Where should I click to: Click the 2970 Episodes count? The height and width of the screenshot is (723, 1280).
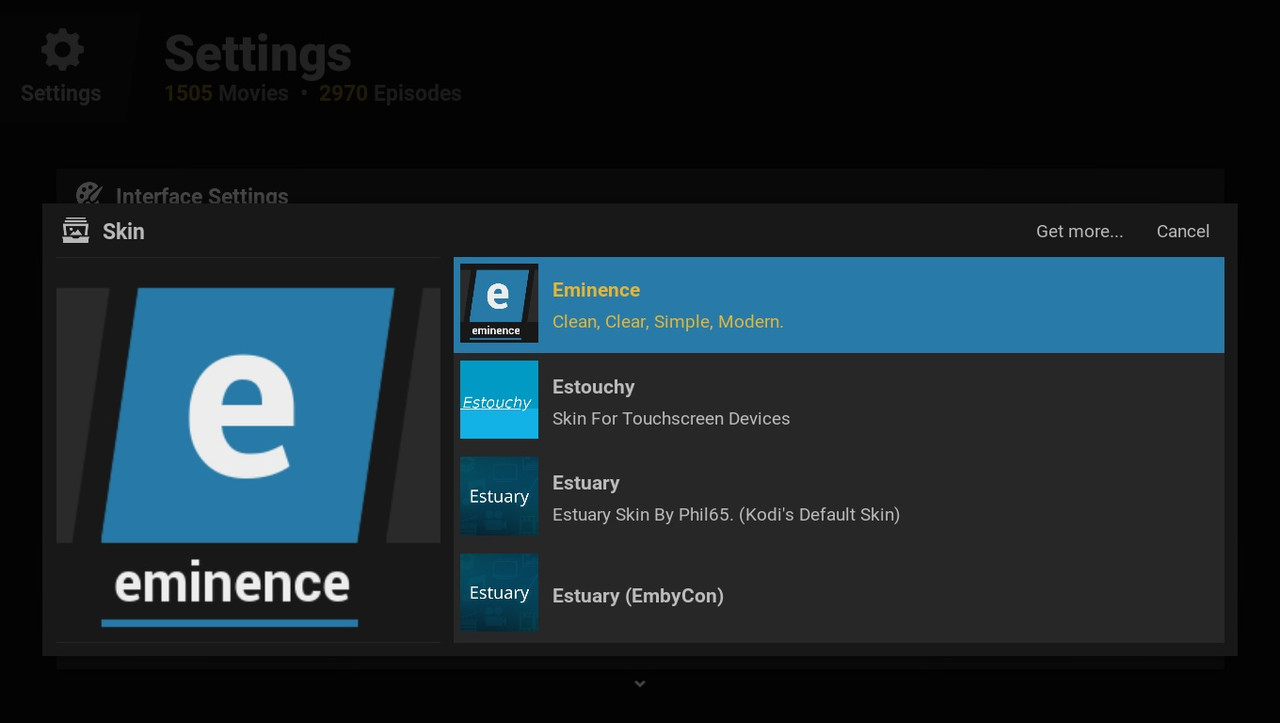390,93
